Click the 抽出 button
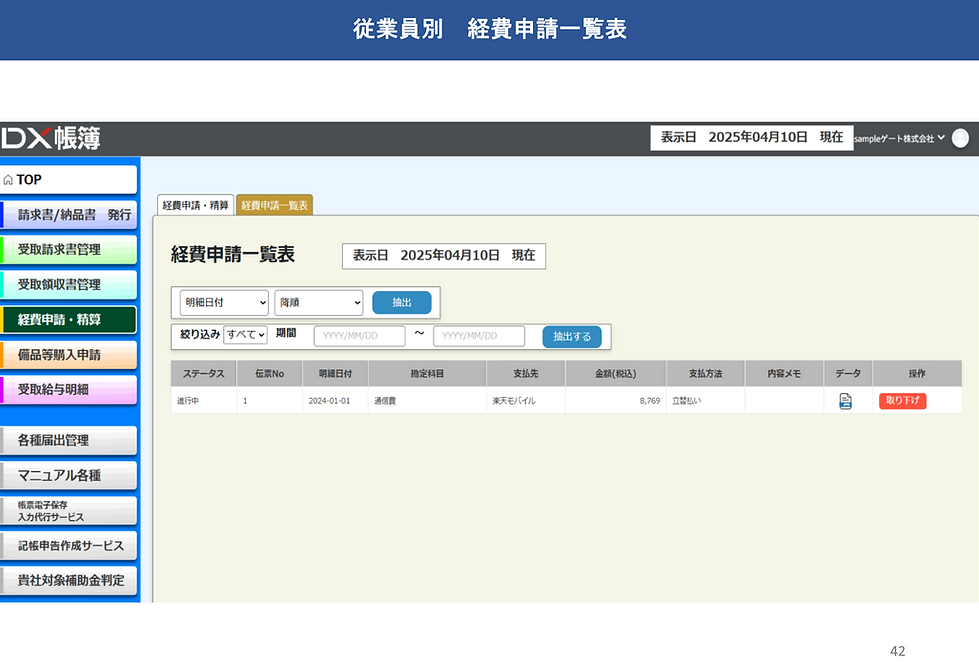Screen dimensions: 979x663 tap(401, 303)
